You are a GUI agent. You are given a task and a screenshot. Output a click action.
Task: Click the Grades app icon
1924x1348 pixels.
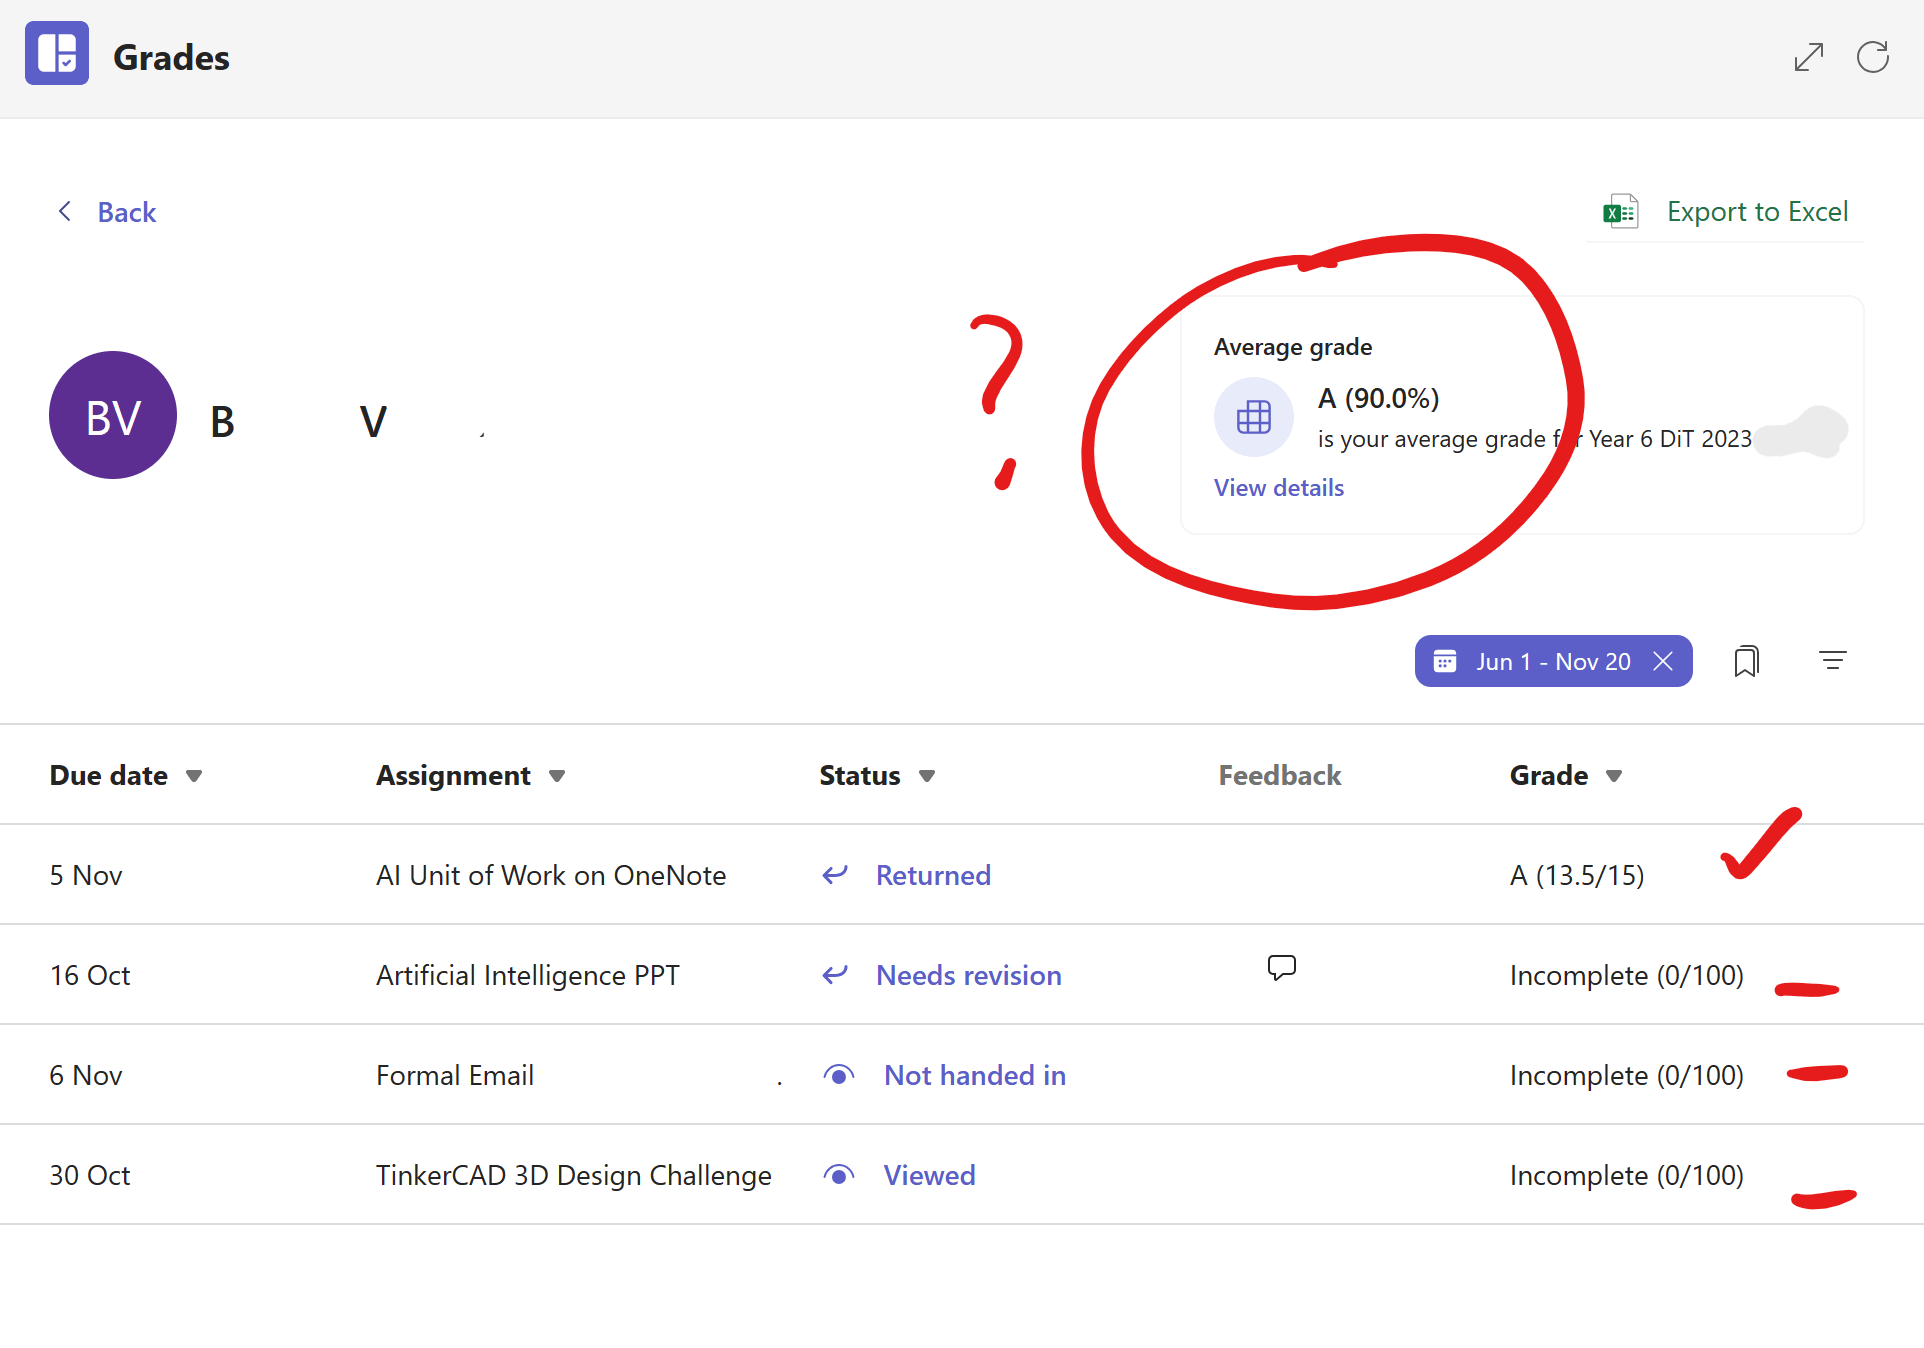click(x=57, y=54)
